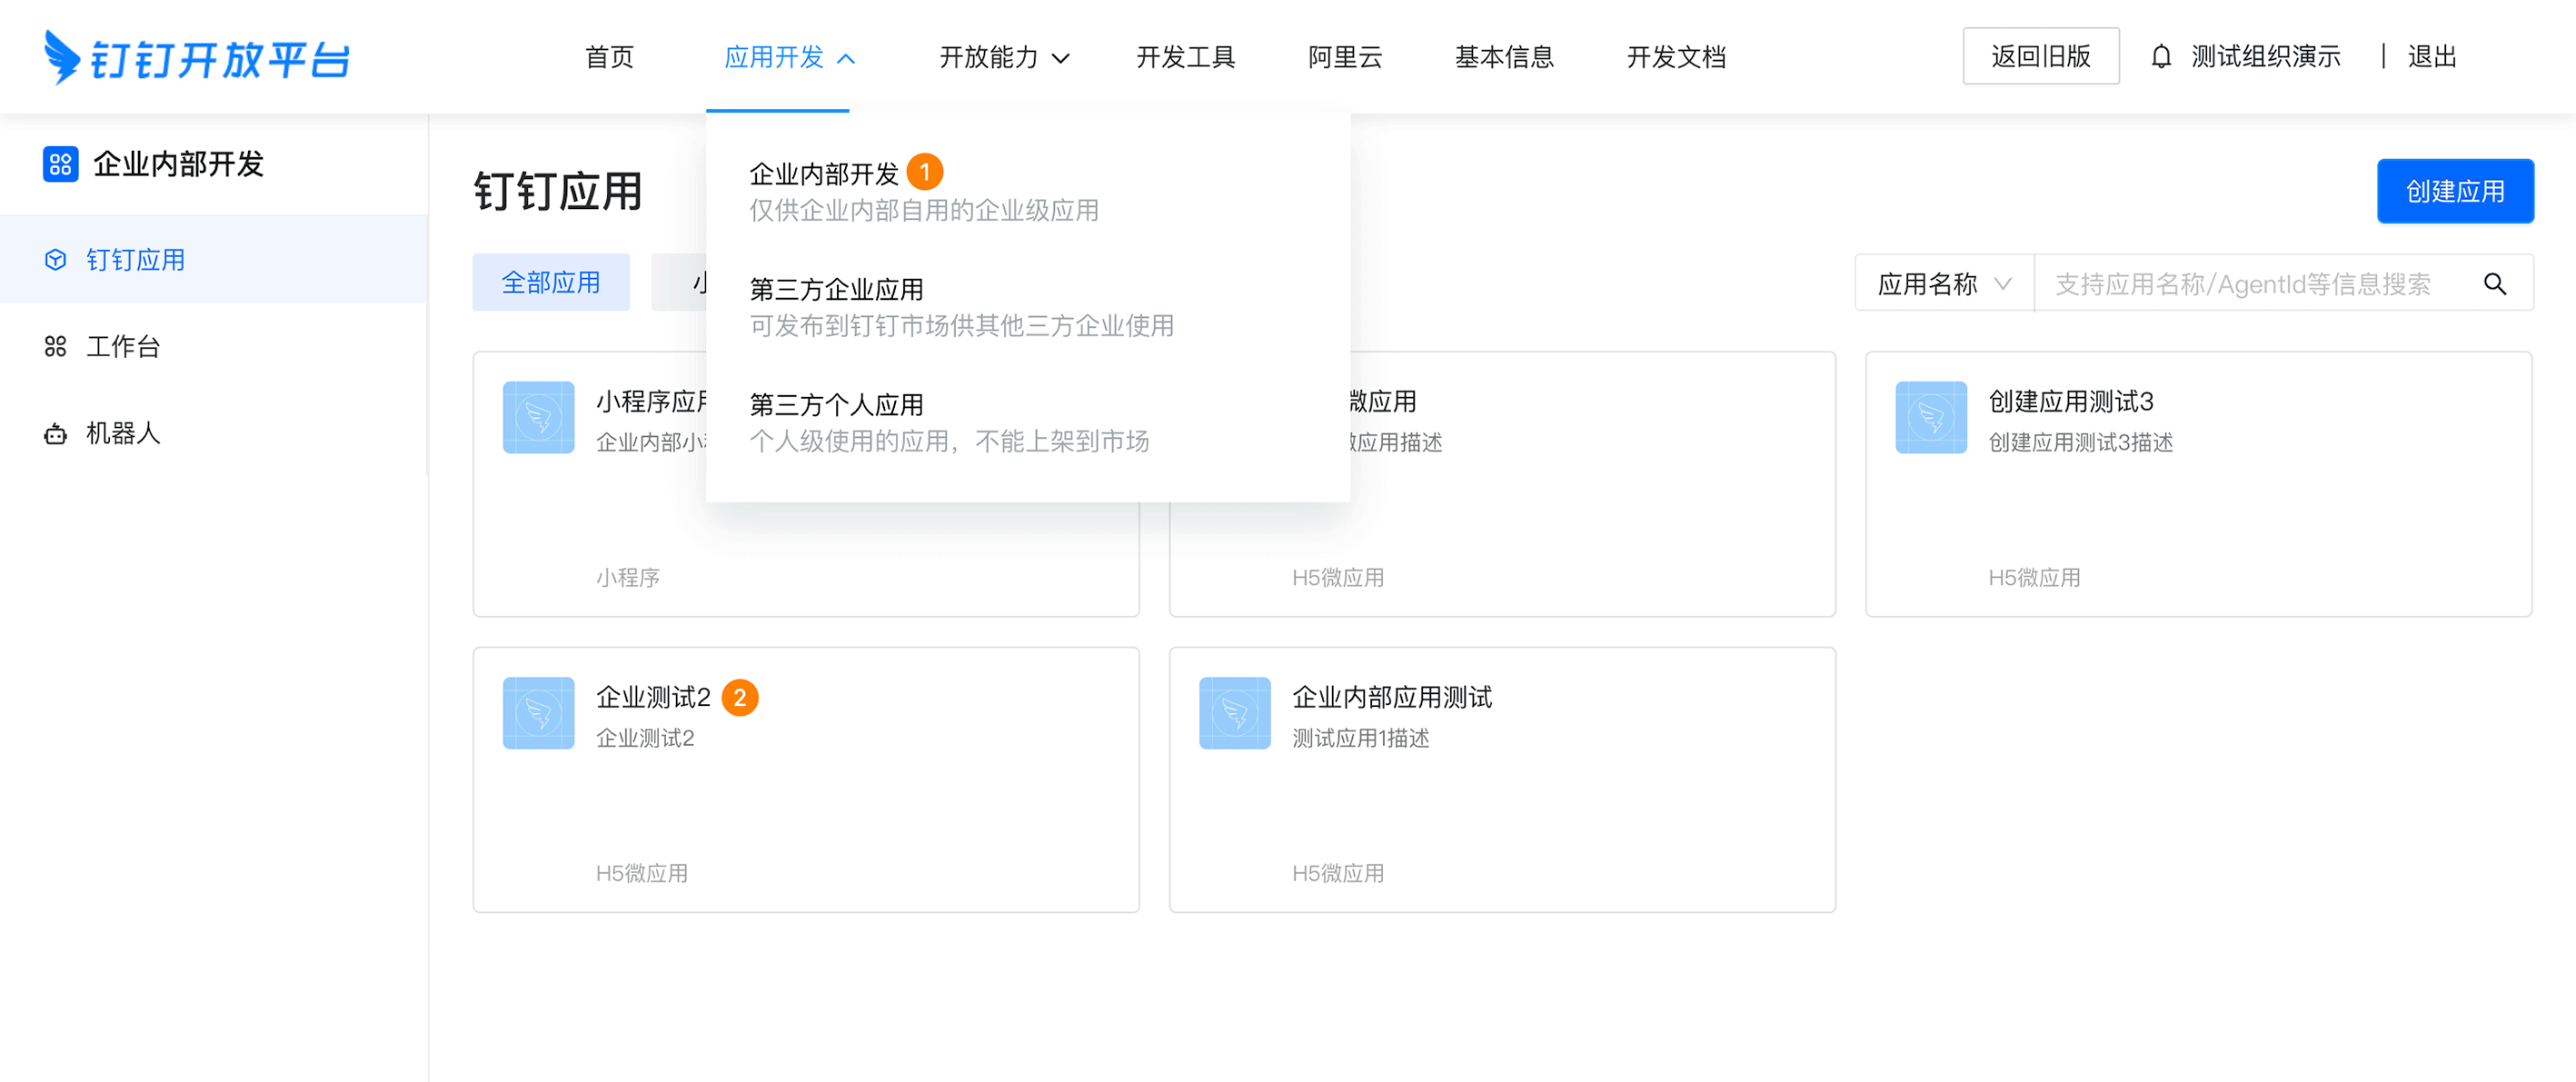The height and width of the screenshot is (1082, 2576).
Task: Open 开发工具 in top navigation
Action: (x=1185, y=57)
